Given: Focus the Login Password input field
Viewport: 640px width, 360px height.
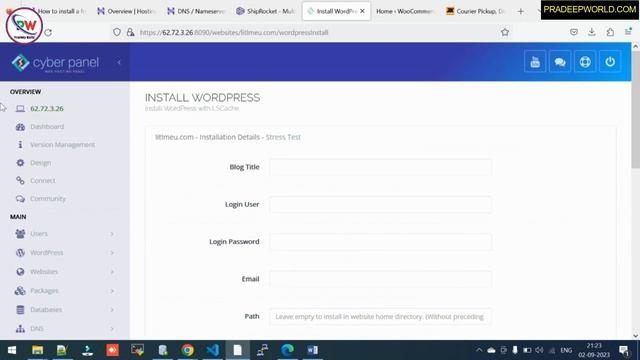Looking at the screenshot, I should pos(380,242).
